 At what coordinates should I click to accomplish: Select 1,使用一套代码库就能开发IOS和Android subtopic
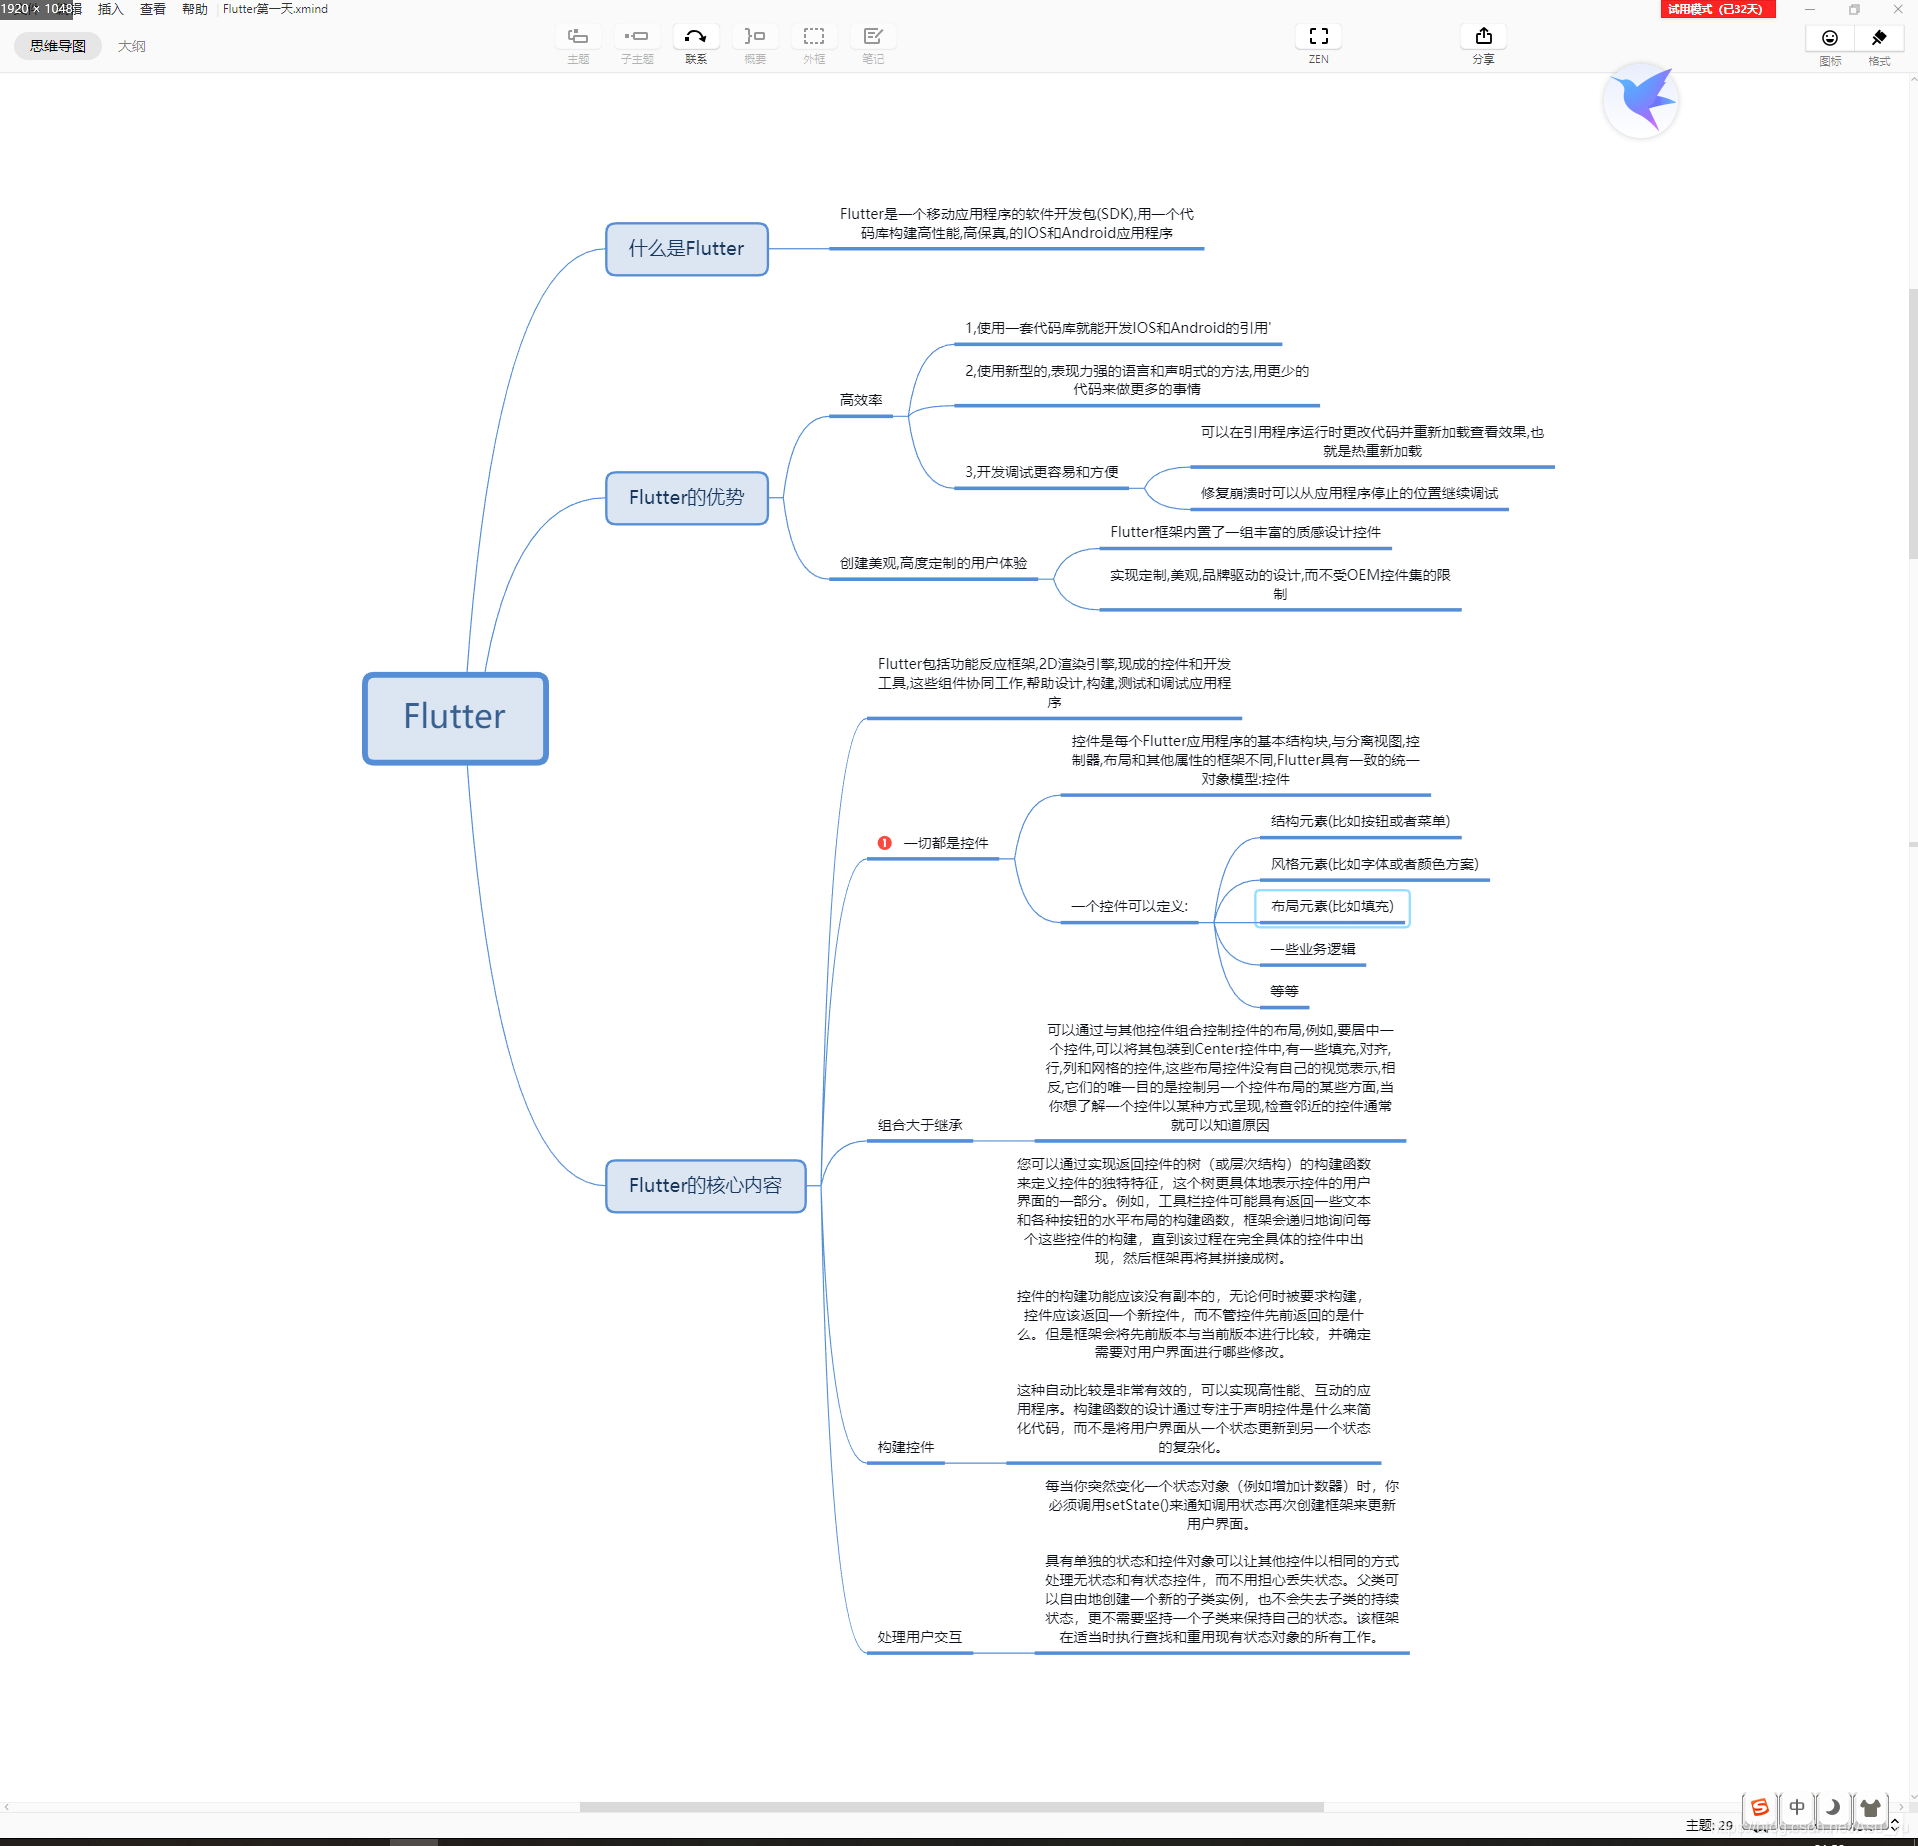[x=1118, y=328]
